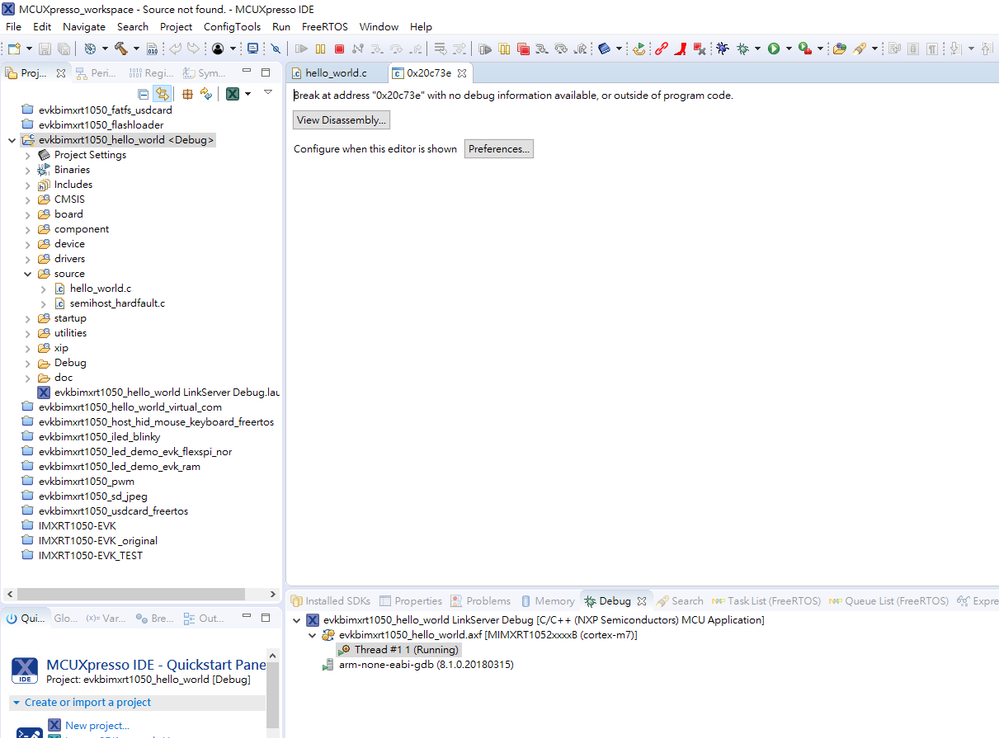Click the New project link
Screen dimensions: 999x738
(x=97, y=725)
